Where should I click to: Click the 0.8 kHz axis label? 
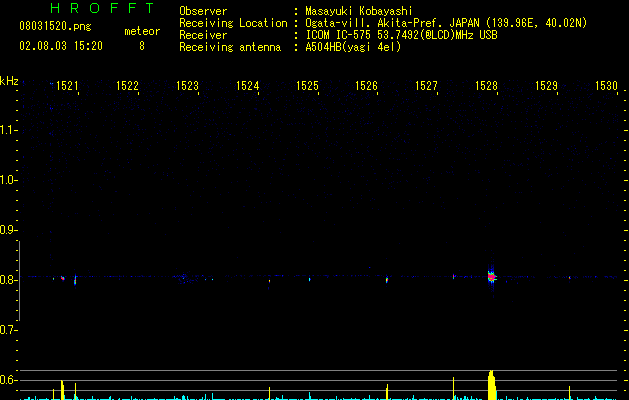(x=8, y=280)
